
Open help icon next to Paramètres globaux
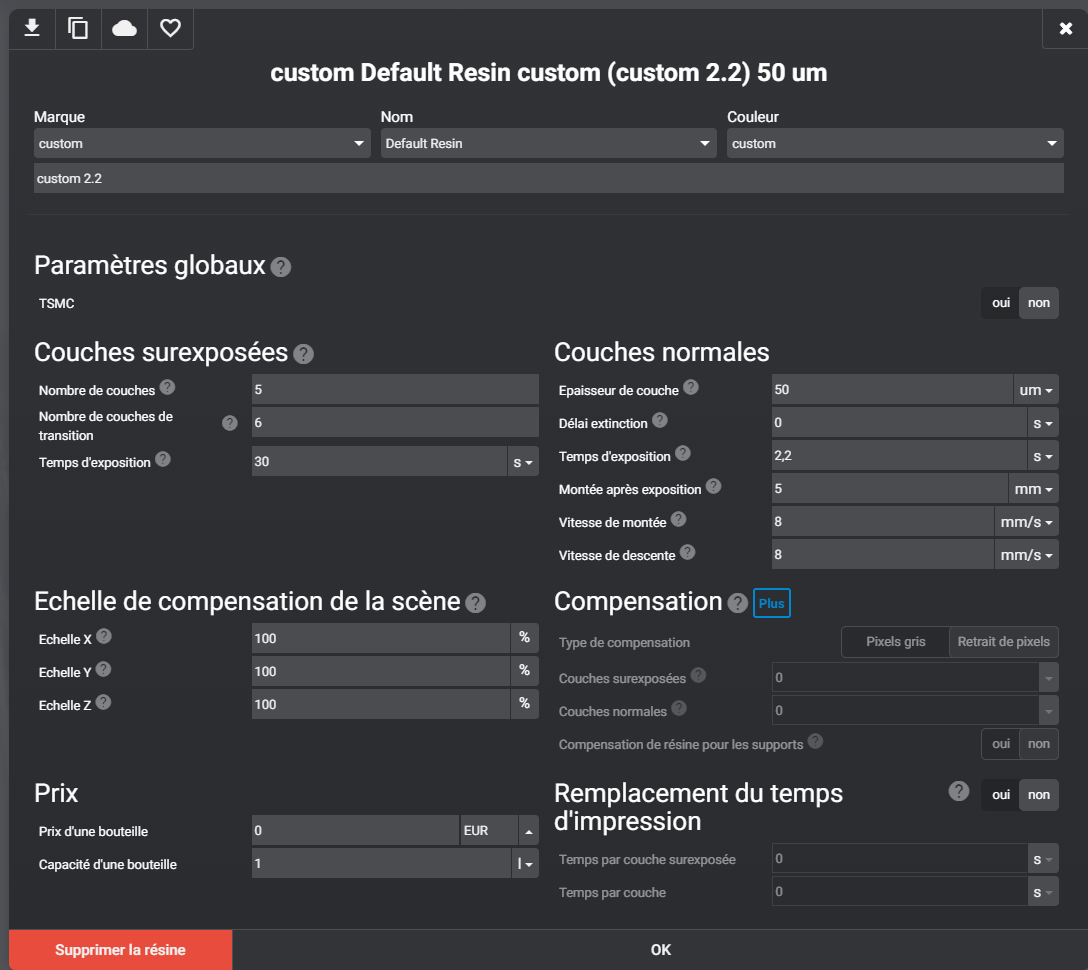pos(281,267)
